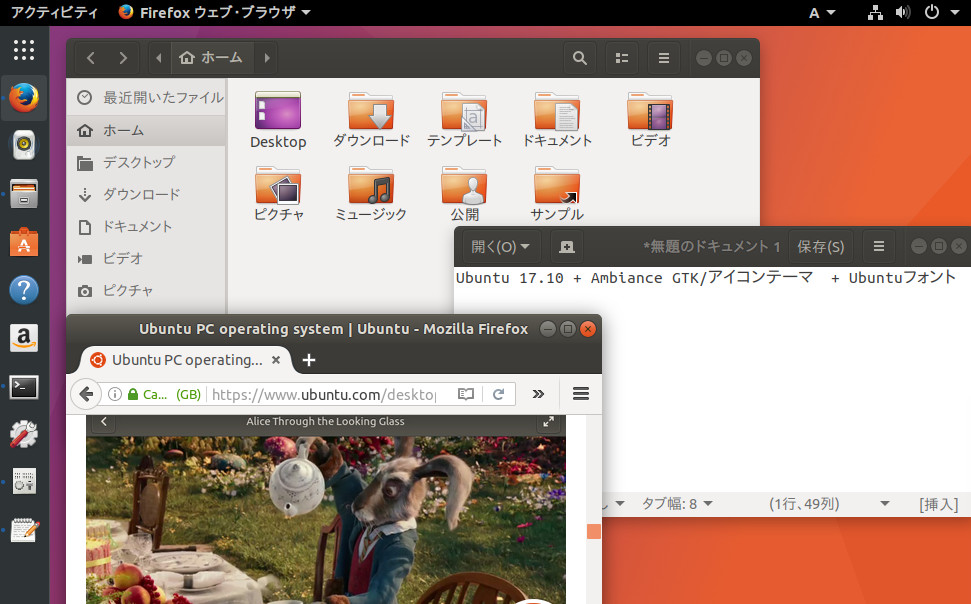
Task: Open the Firefox hamburger menu
Action: click(x=580, y=393)
